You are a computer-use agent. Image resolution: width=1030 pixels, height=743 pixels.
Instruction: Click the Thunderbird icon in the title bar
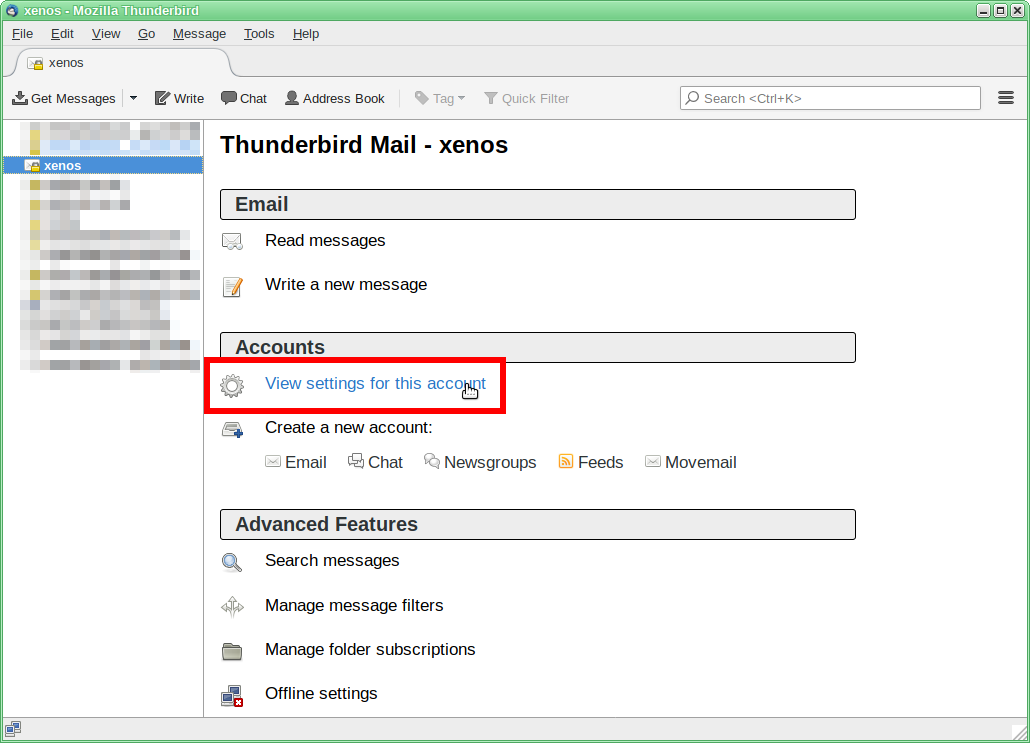12,11
